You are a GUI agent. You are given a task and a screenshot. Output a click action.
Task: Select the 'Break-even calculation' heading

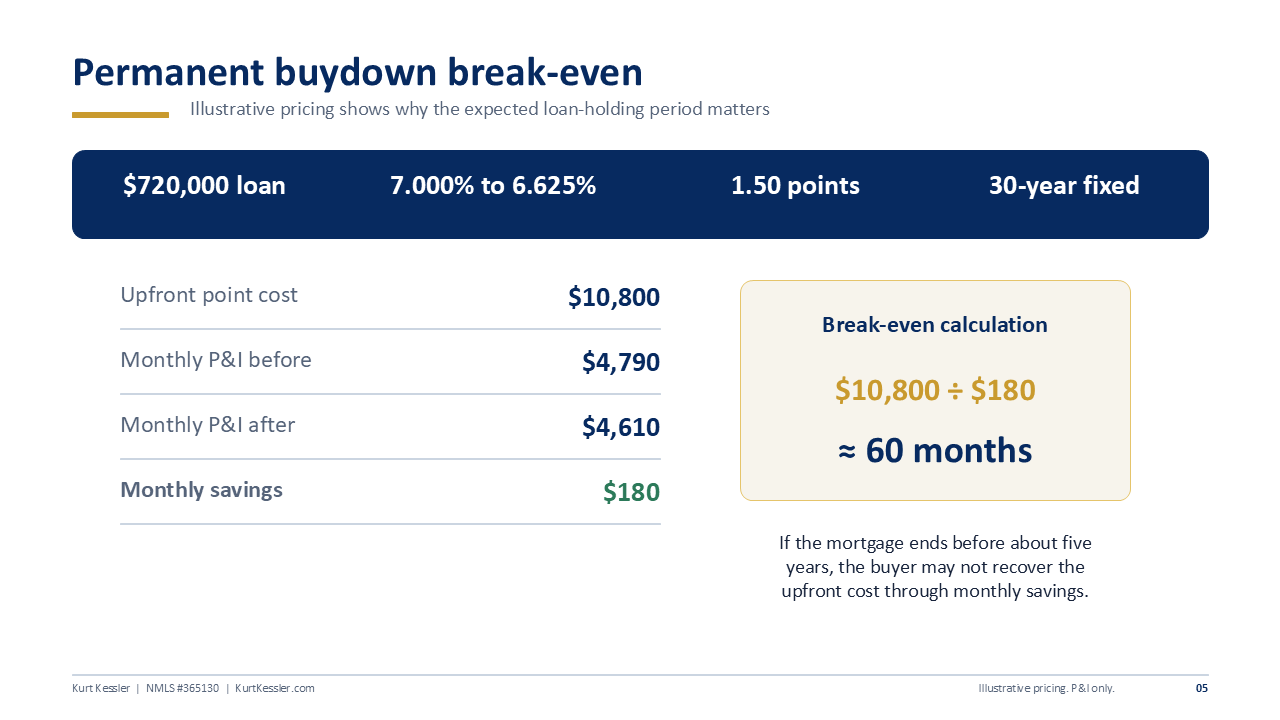[935, 325]
